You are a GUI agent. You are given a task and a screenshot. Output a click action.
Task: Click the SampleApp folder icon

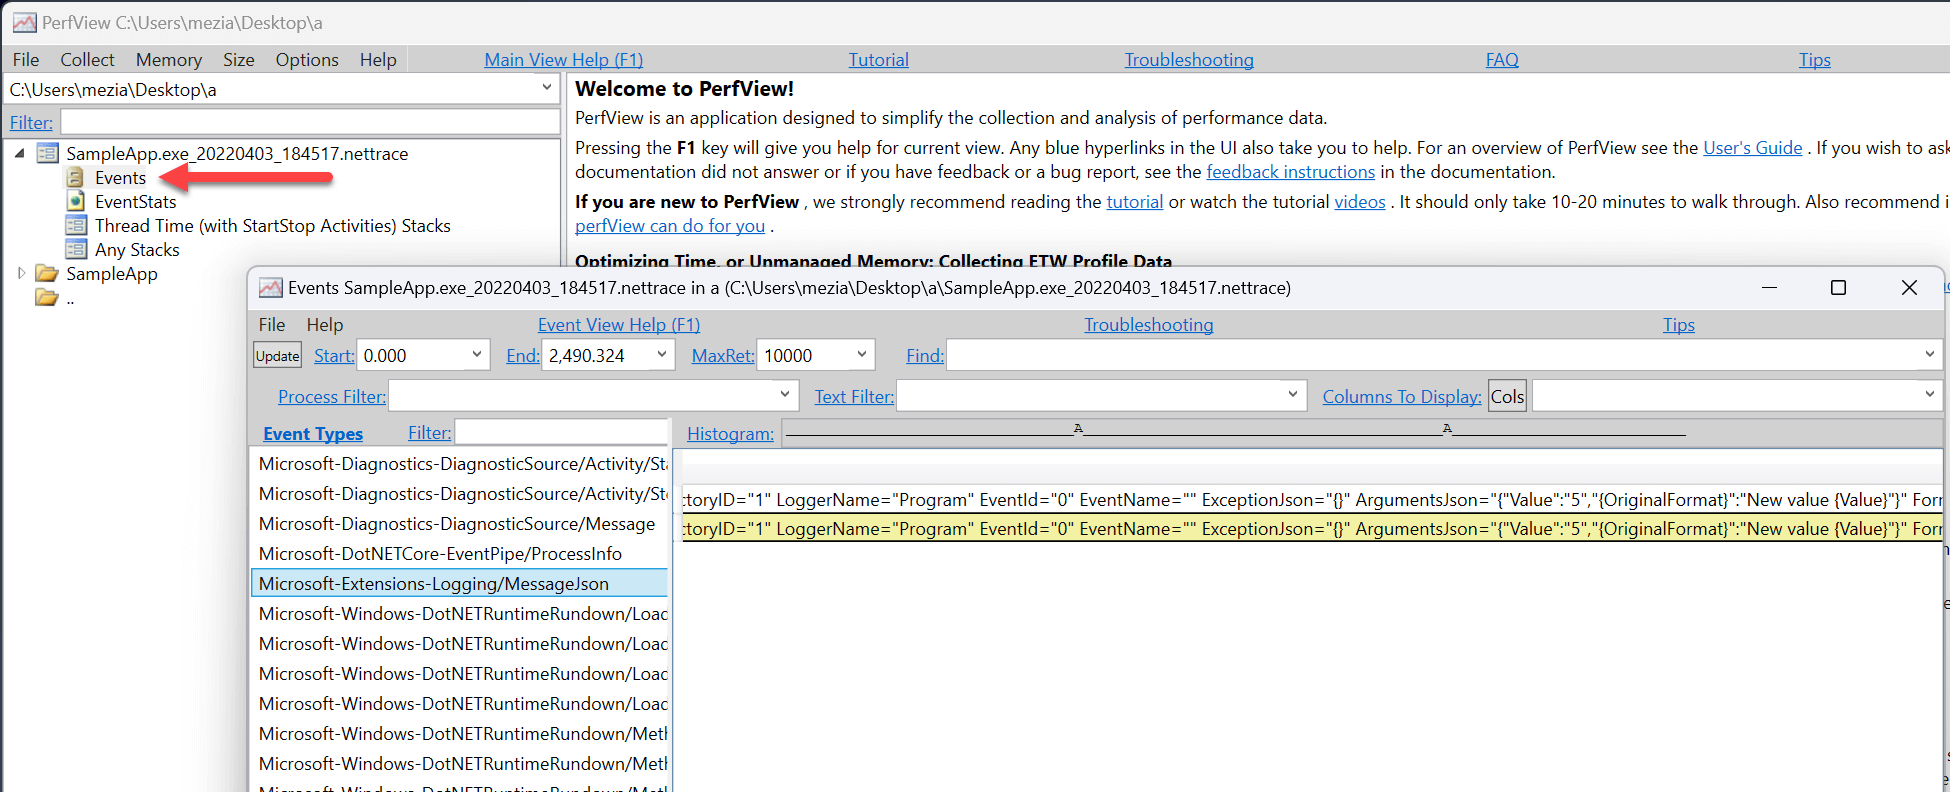coord(46,274)
